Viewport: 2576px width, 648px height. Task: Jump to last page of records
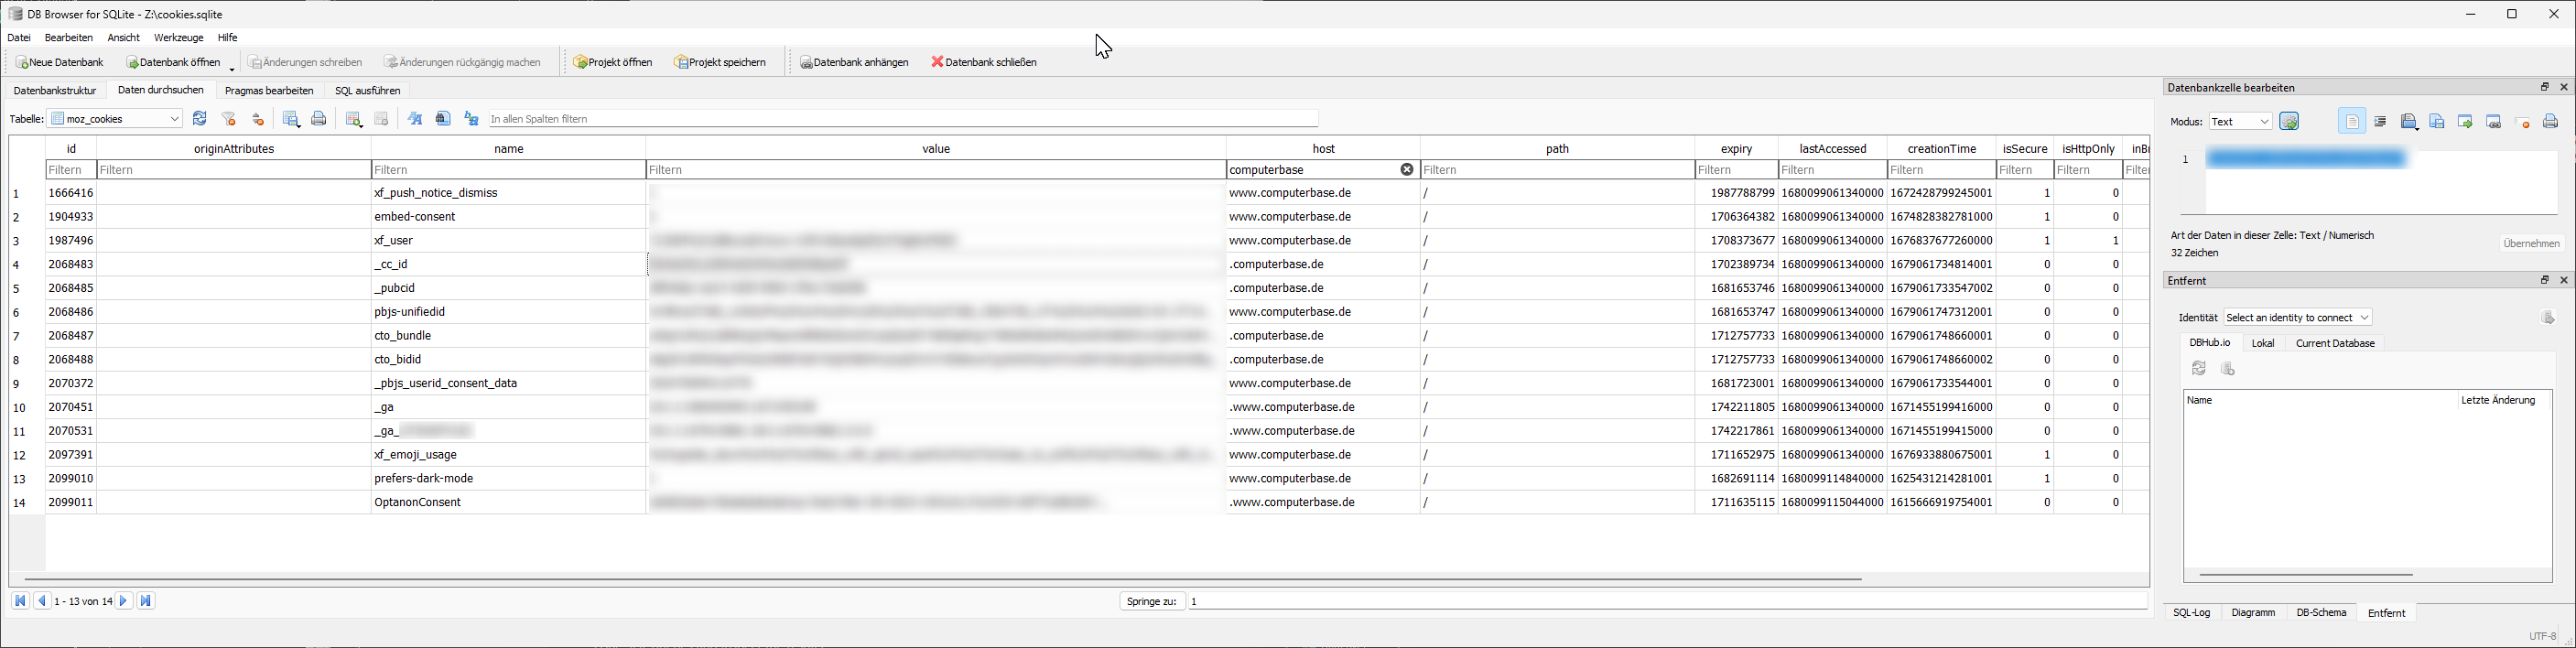pyautogui.click(x=146, y=601)
